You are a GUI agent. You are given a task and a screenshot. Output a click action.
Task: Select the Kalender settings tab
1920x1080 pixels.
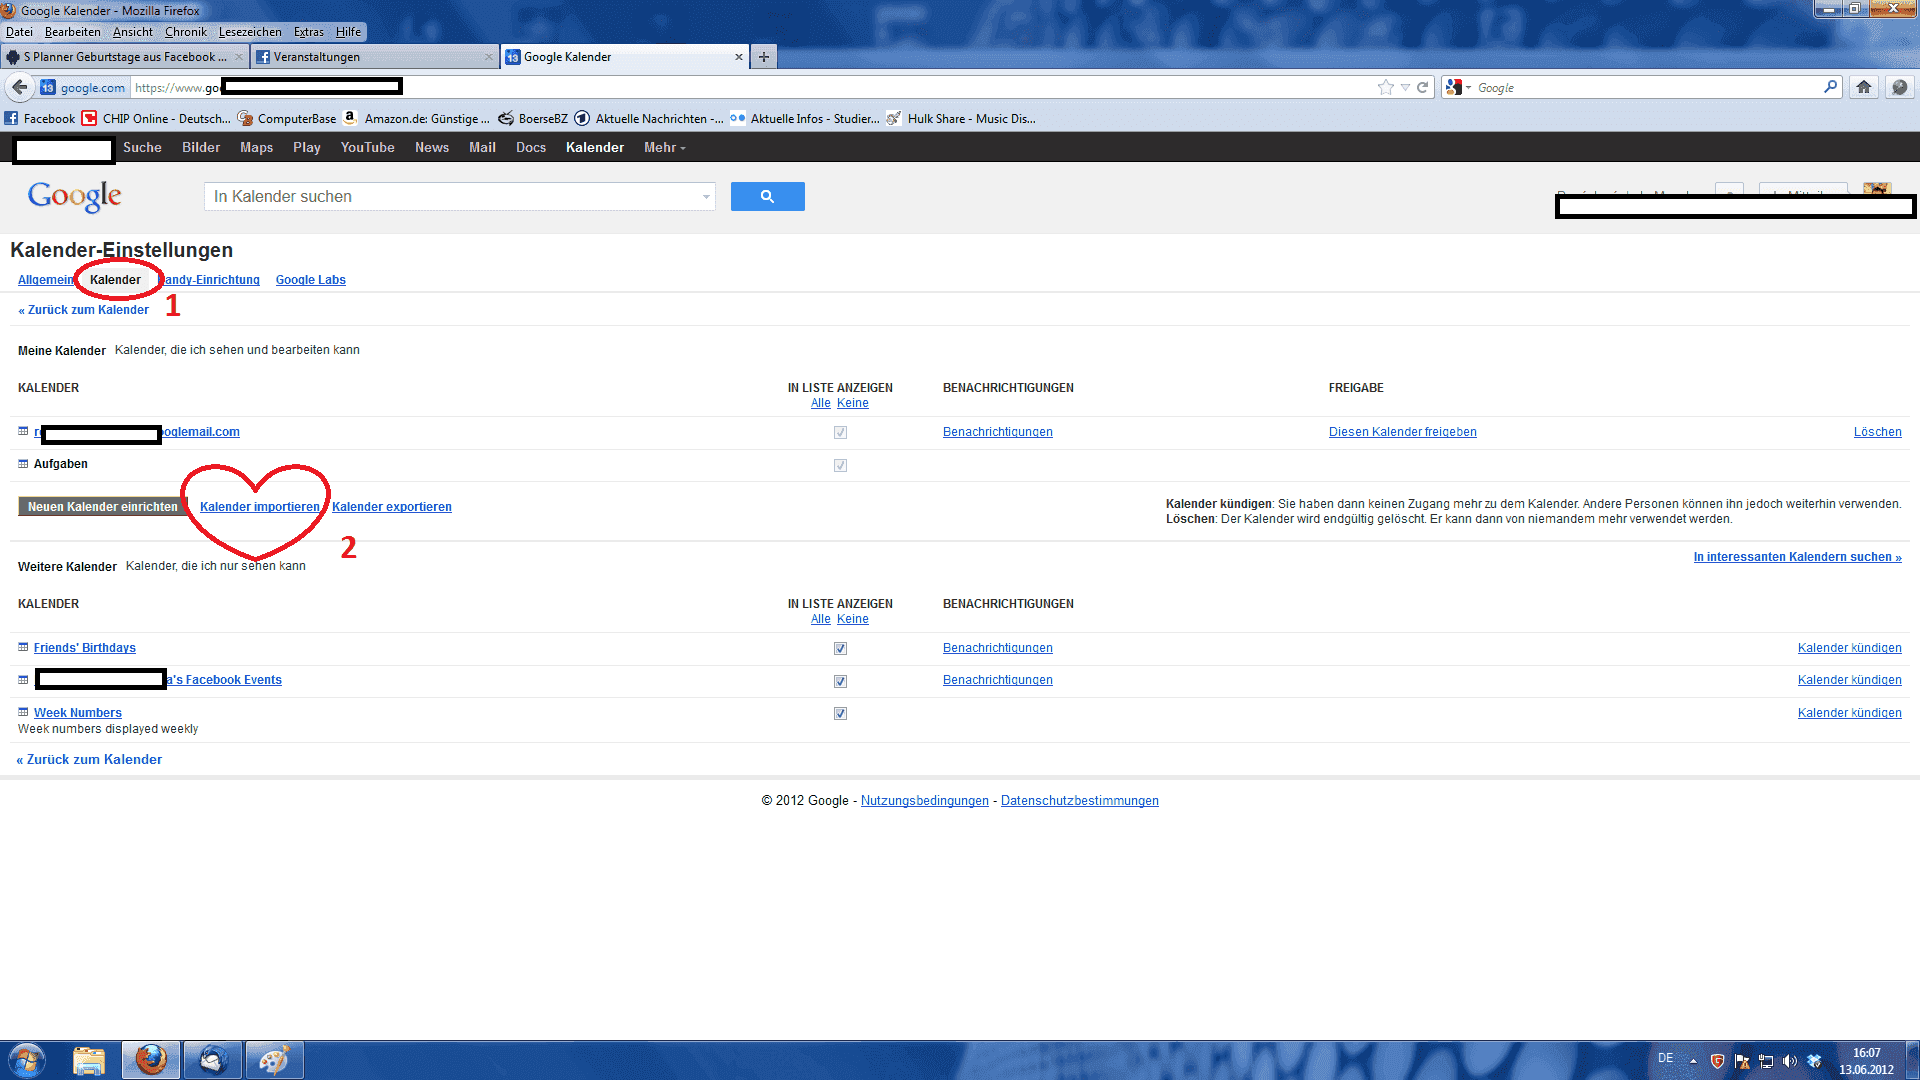115,280
